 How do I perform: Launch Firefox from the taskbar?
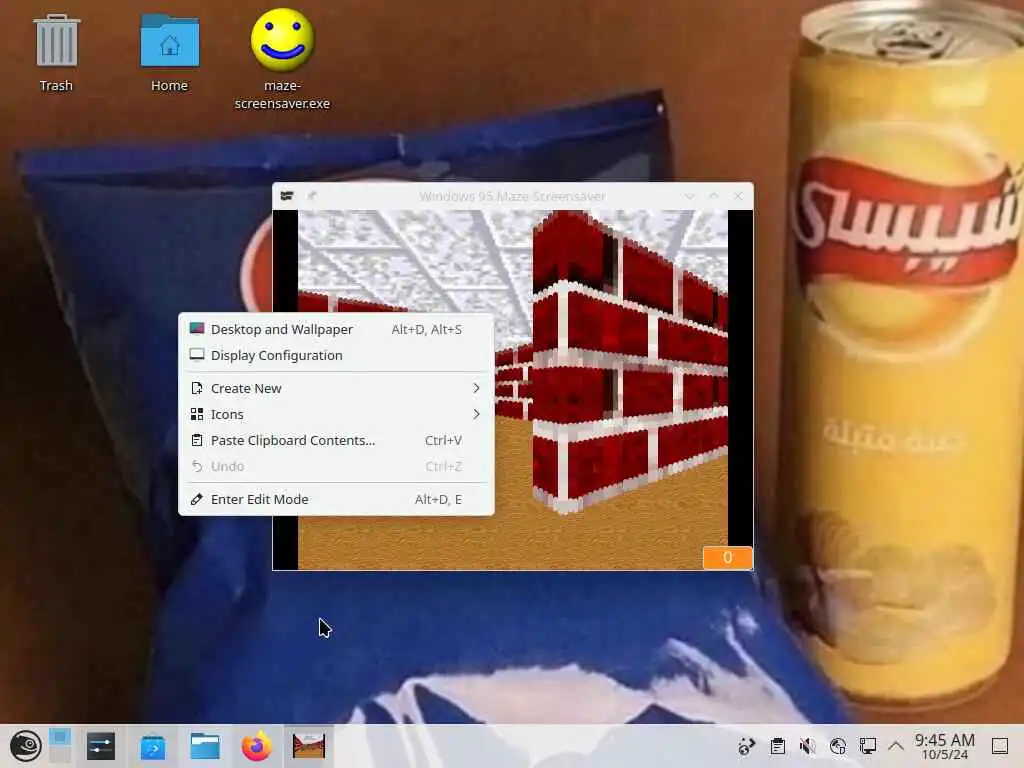click(256, 746)
